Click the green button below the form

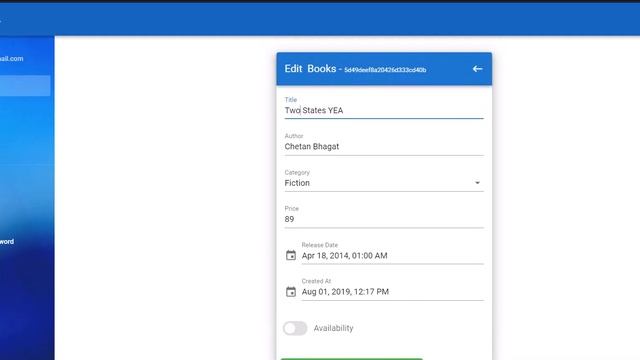(351, 359)
